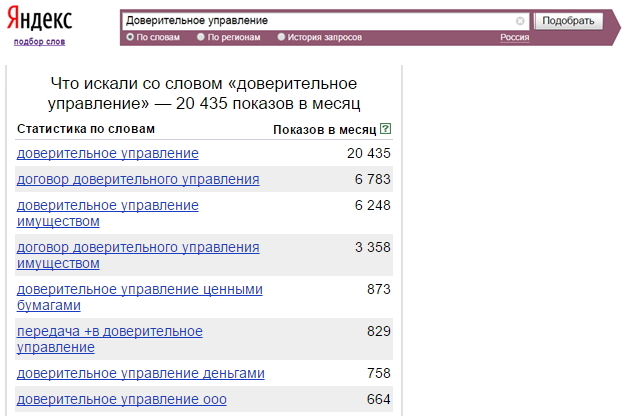The width and height of the screenshot is (625, 417).
Task: Open the 'подбор слов' link under logo
Action: pos(39,42)
